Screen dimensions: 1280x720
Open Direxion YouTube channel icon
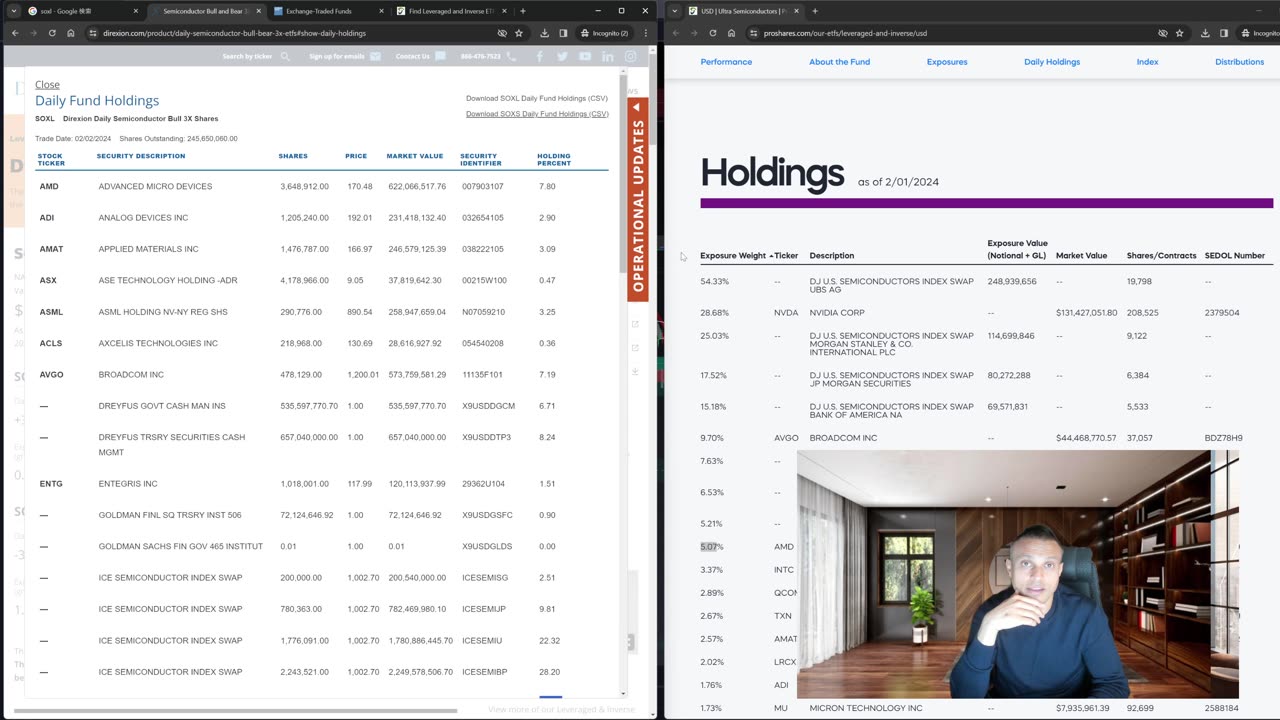[x=585, y=56]
